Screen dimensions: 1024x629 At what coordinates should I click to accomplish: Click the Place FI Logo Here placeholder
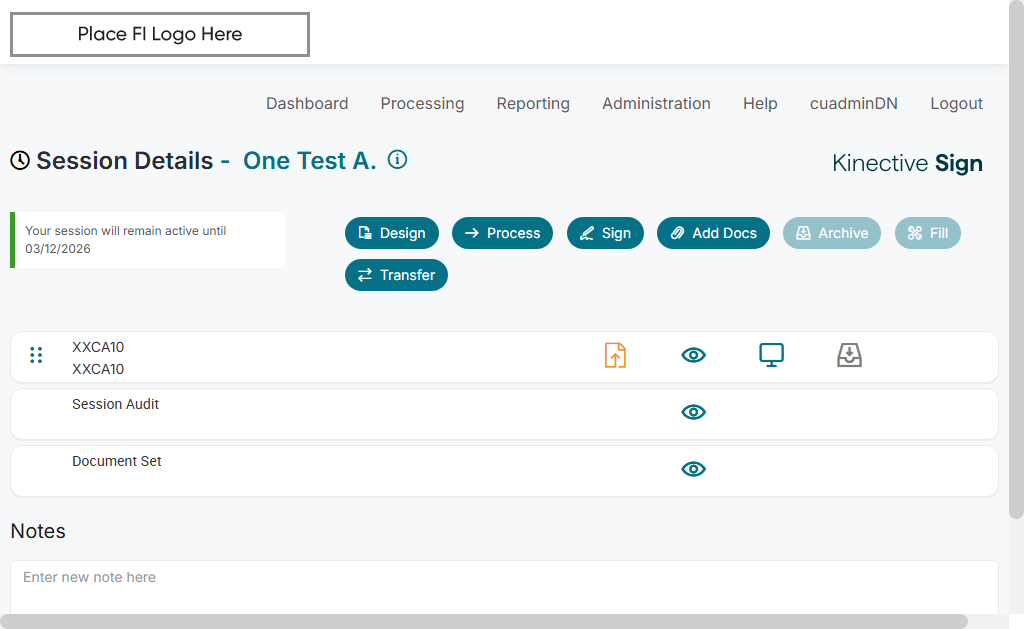(160, 34)
